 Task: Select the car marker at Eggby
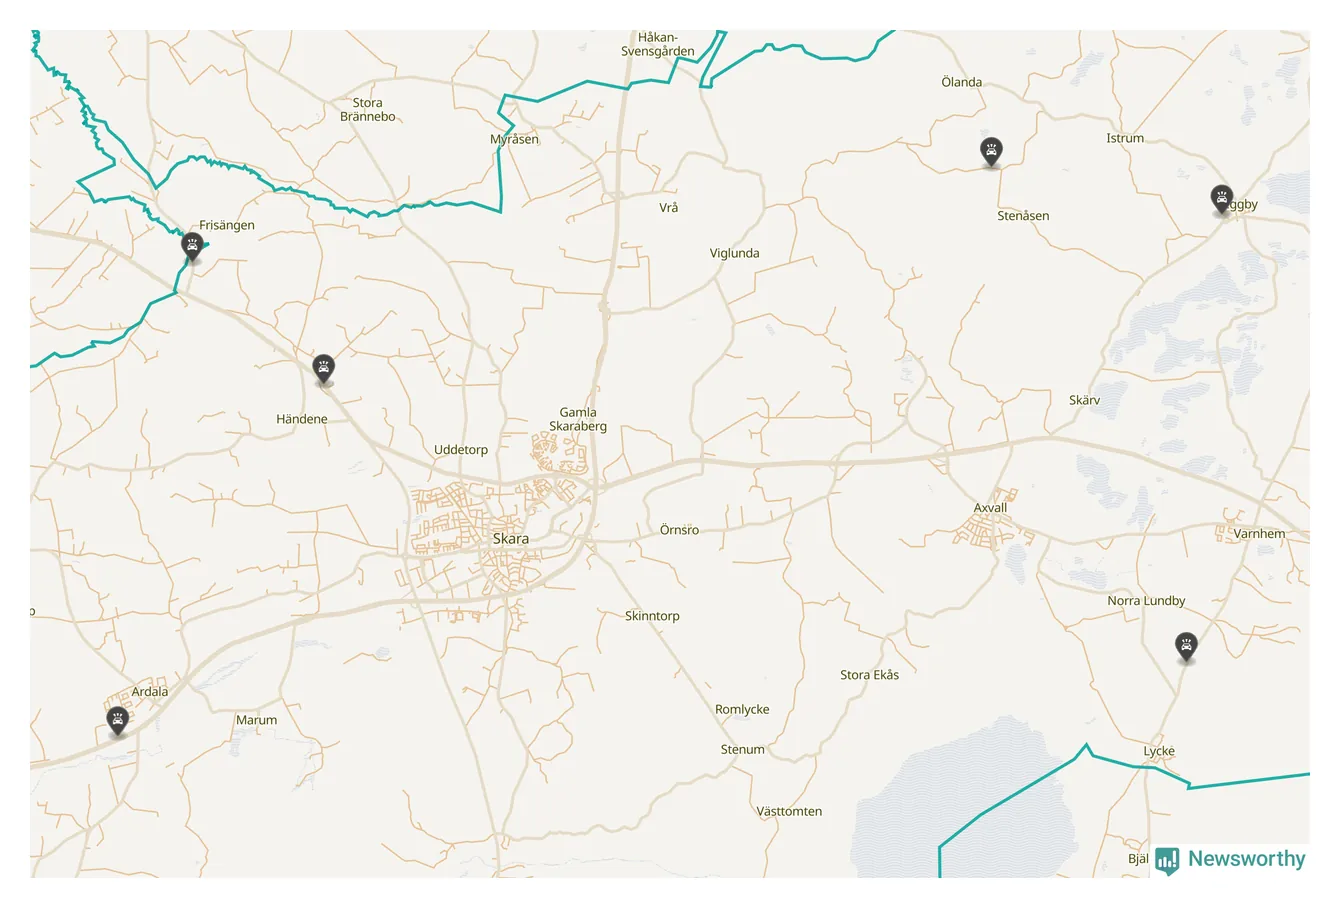tap(1221, 199)
